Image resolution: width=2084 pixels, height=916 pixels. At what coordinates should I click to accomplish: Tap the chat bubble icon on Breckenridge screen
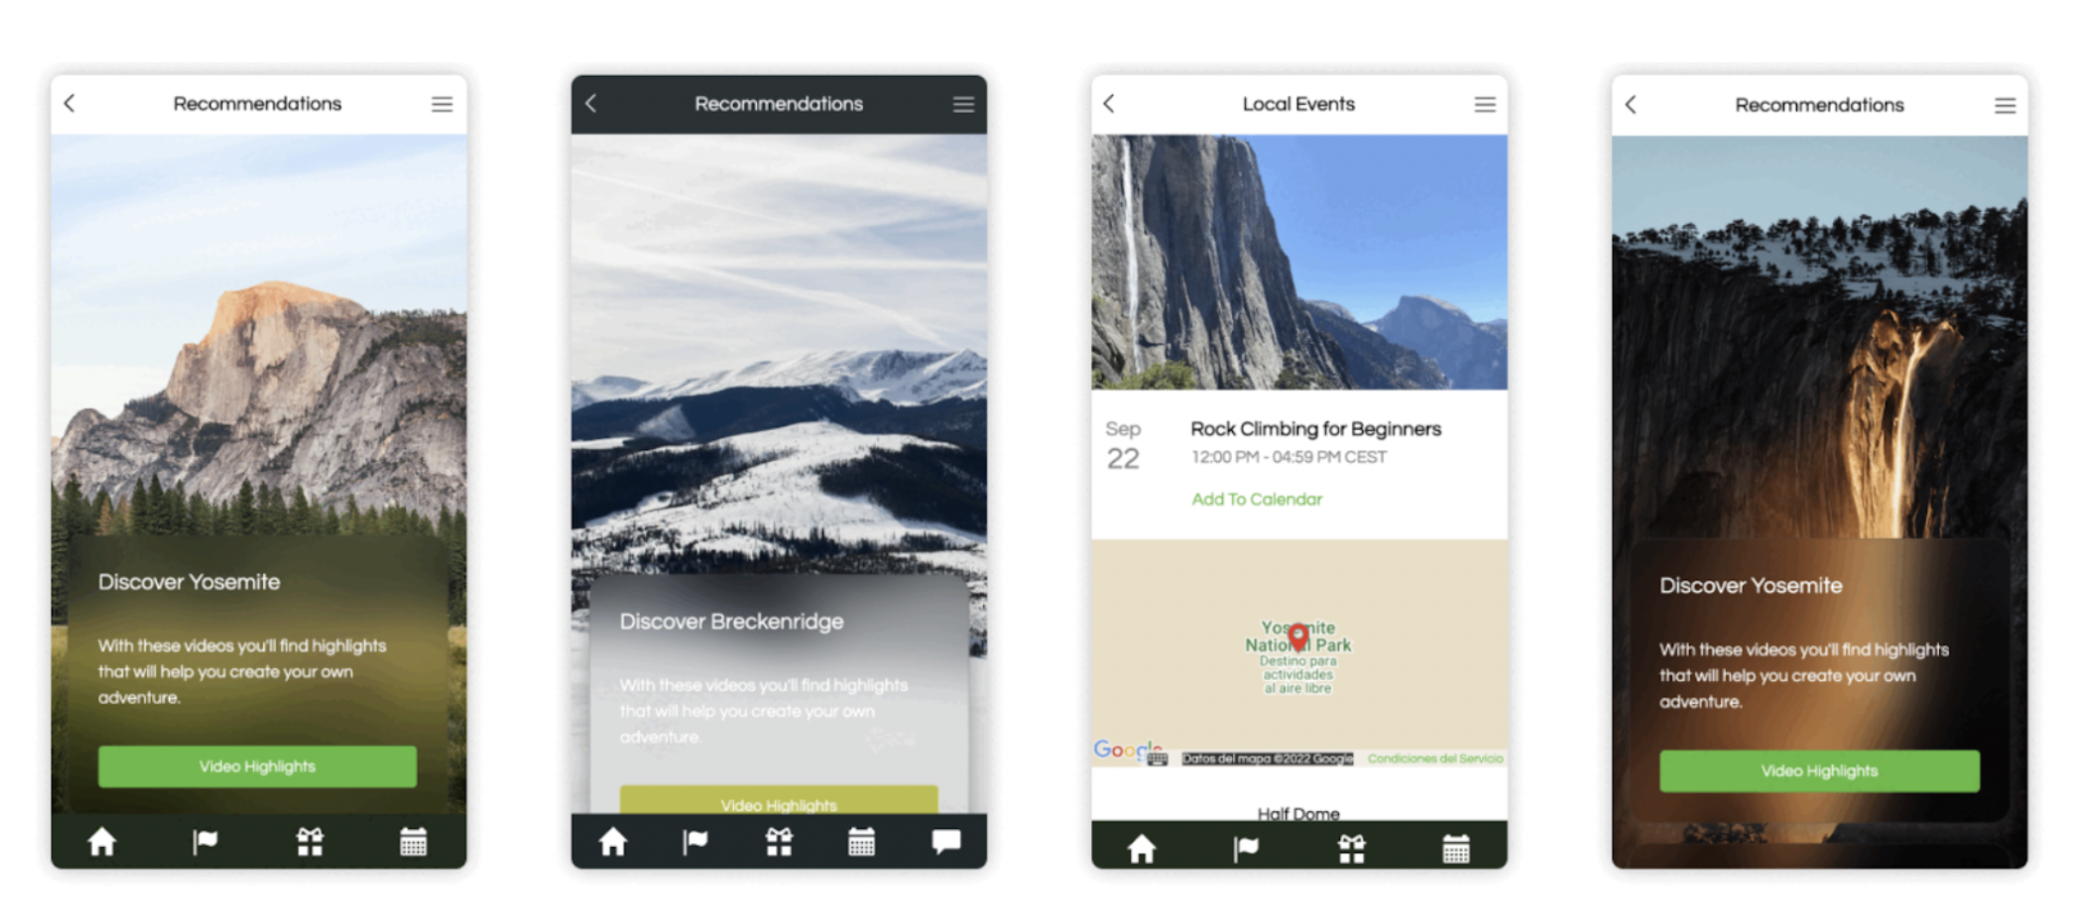[945, 842]
